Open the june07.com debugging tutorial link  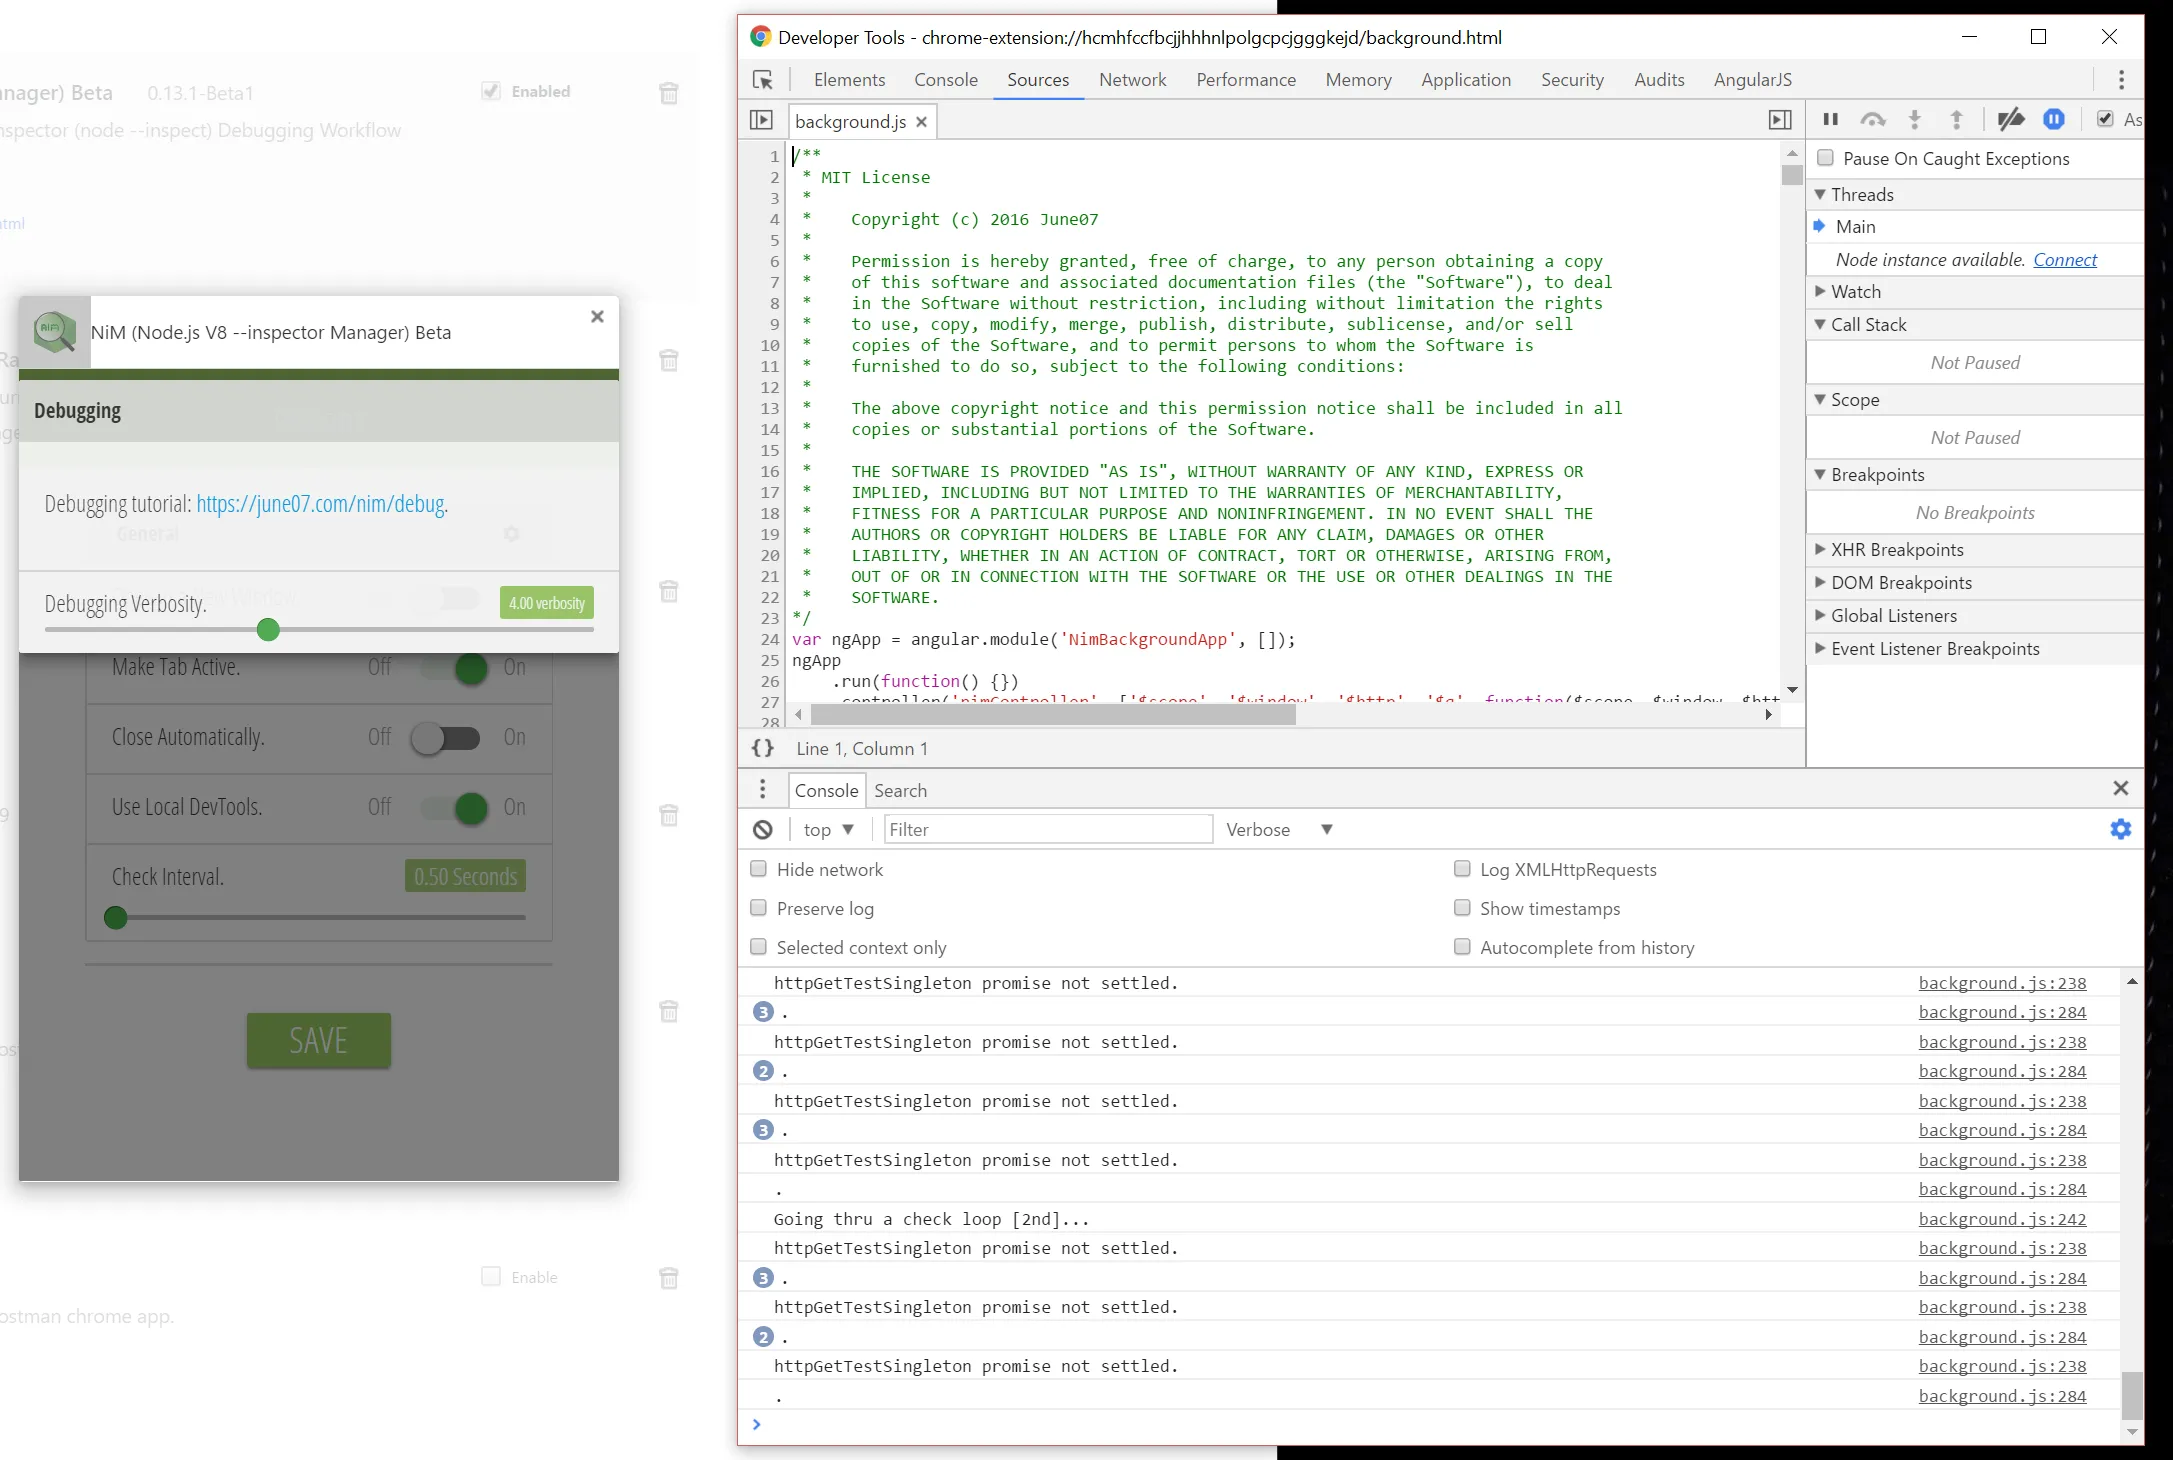[320, 504]
